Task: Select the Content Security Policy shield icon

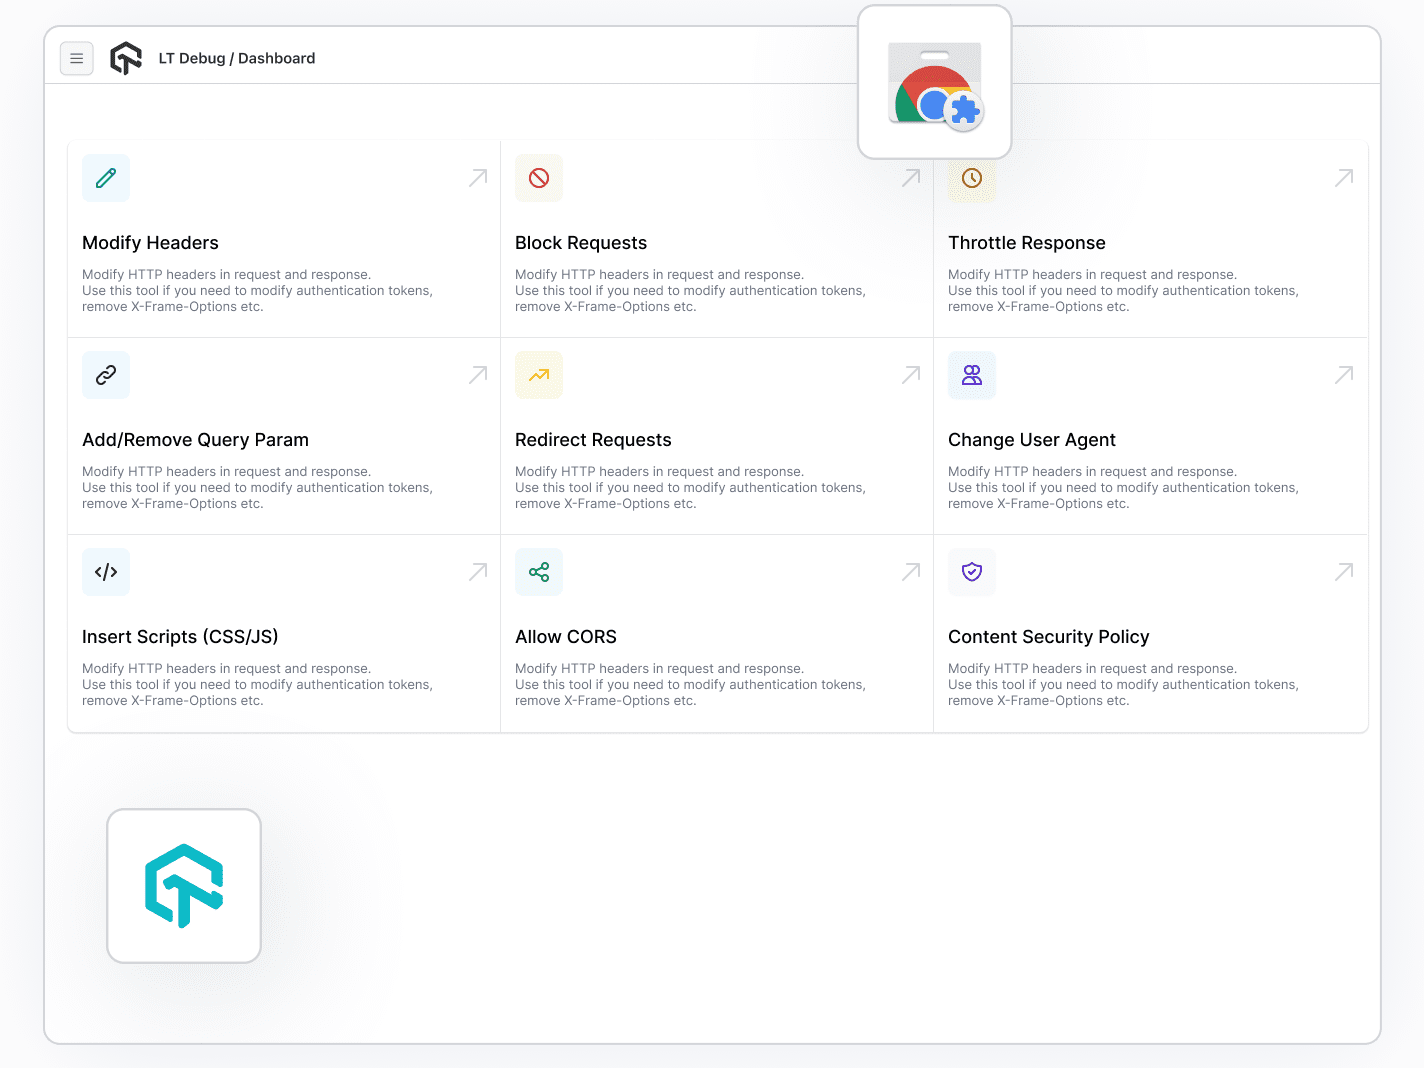Action: pos(971,571)
